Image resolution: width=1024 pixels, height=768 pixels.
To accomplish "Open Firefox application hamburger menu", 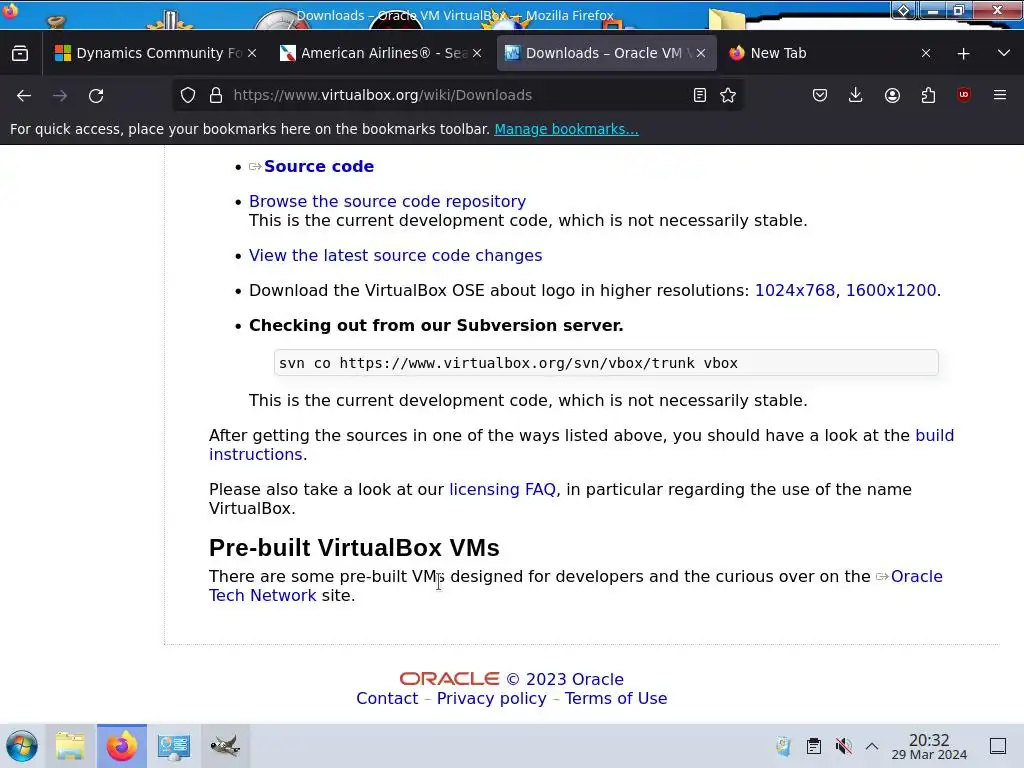I will [1000, 95].
